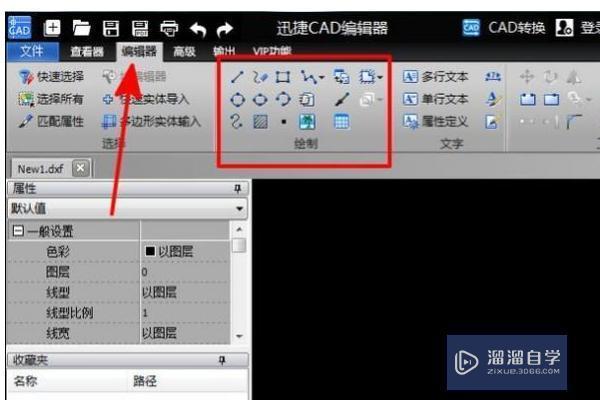Select the Spline curve tool

click(236, 122)
